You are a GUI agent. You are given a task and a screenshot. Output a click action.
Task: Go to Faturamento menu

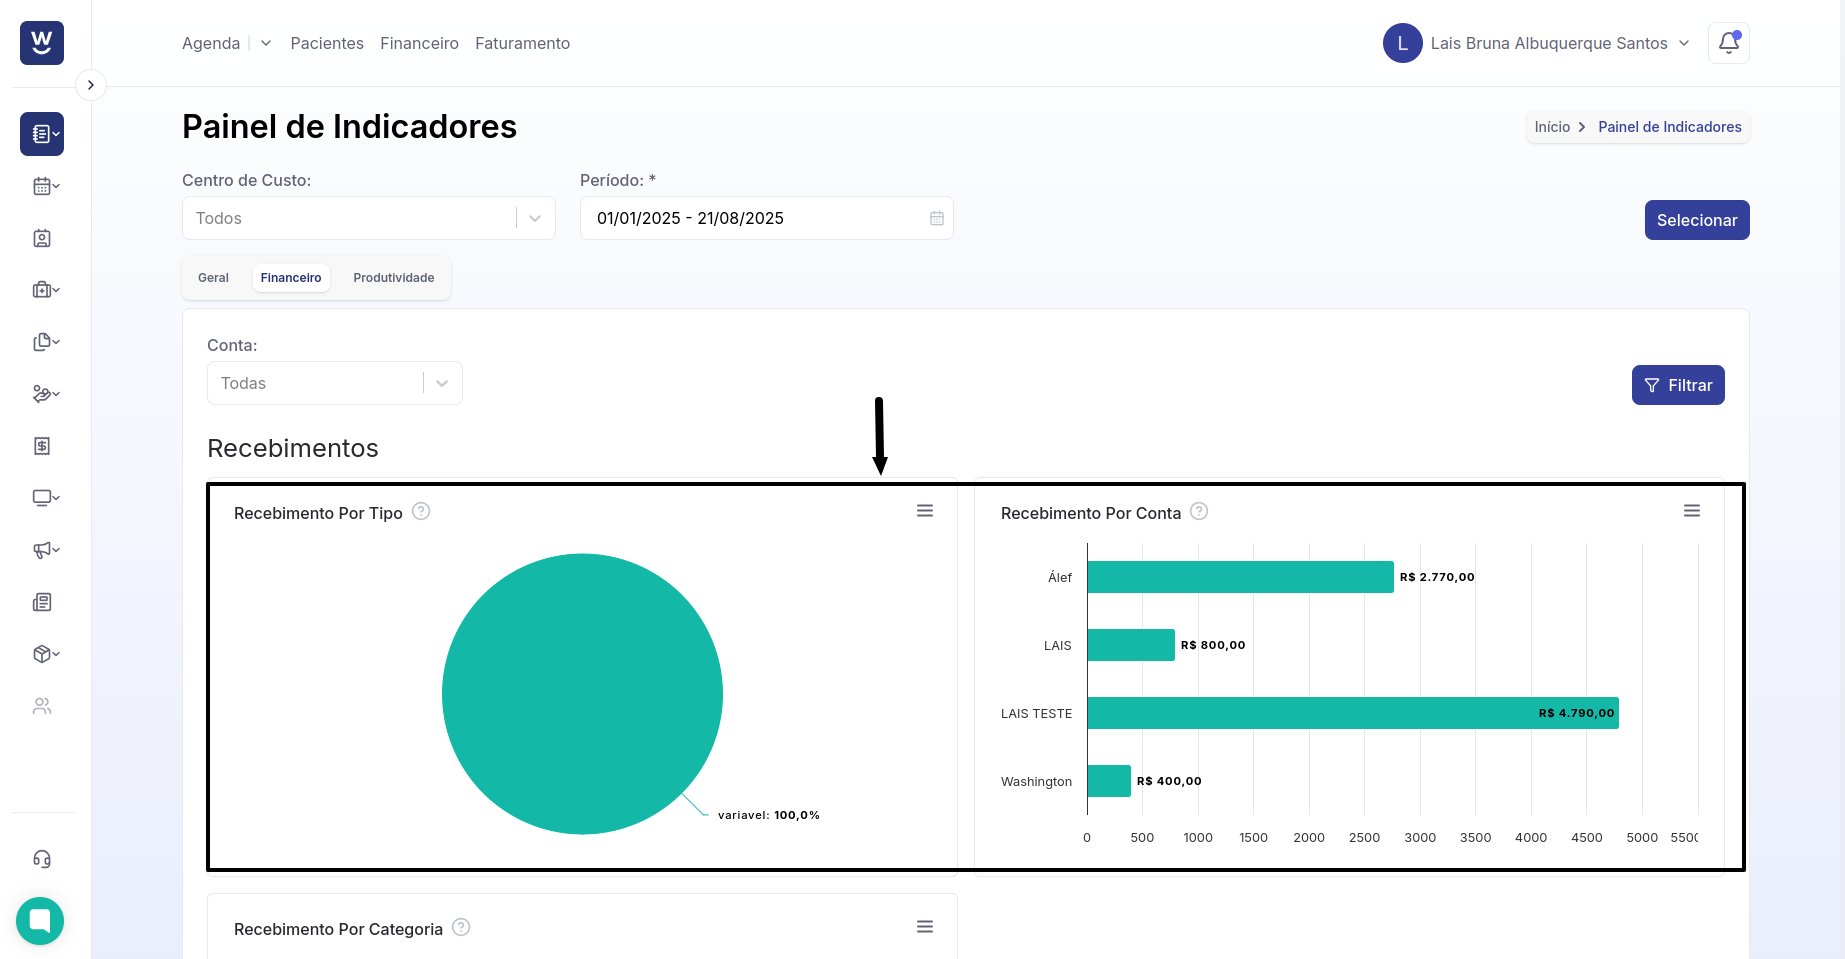tap(522, 43)
